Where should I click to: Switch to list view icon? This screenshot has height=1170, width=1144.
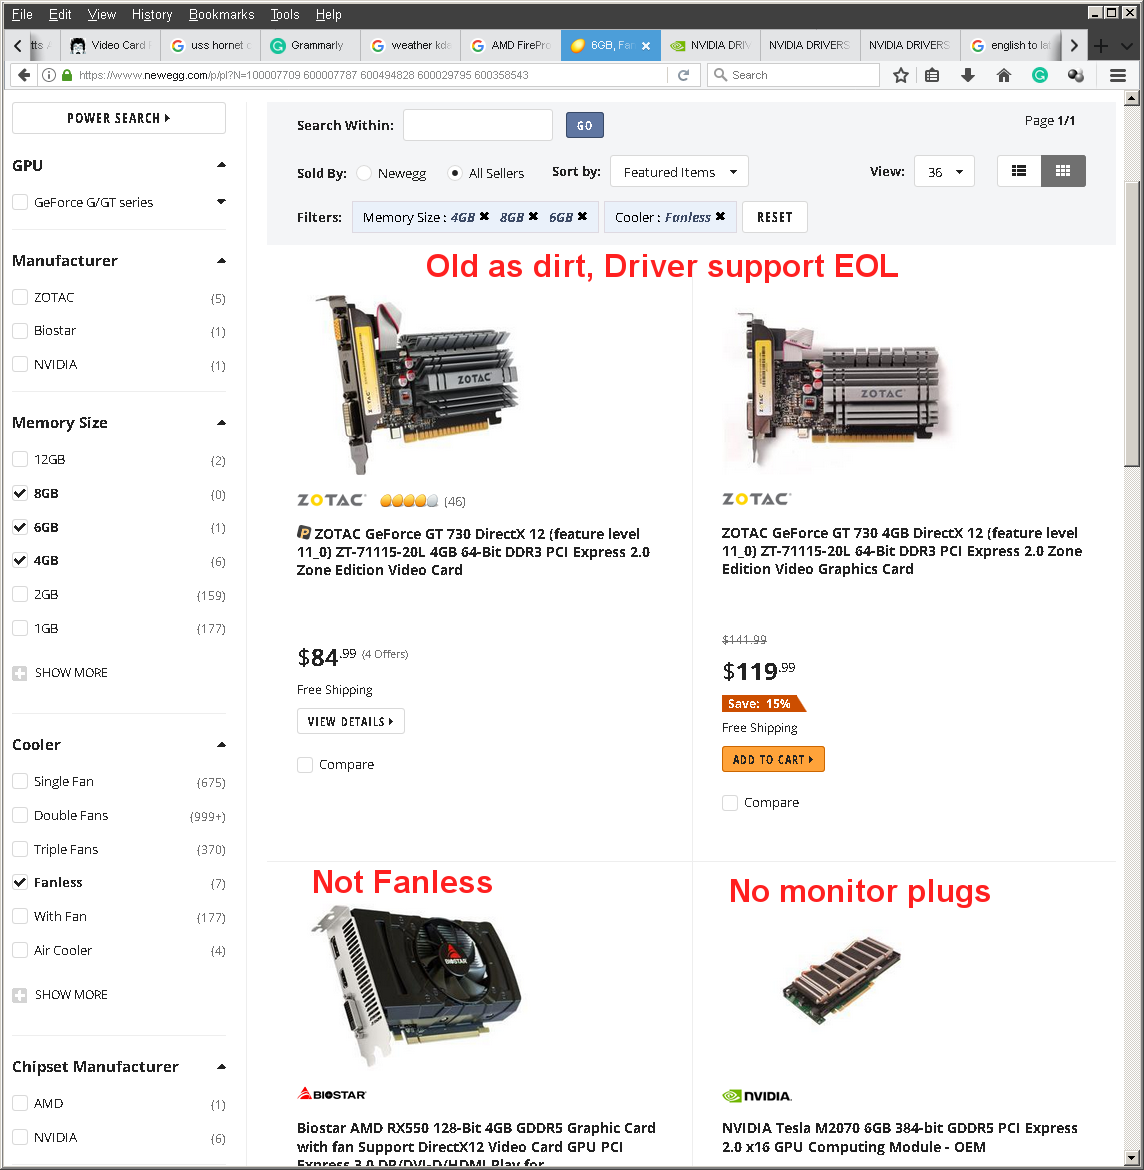tap(1019, 171)
